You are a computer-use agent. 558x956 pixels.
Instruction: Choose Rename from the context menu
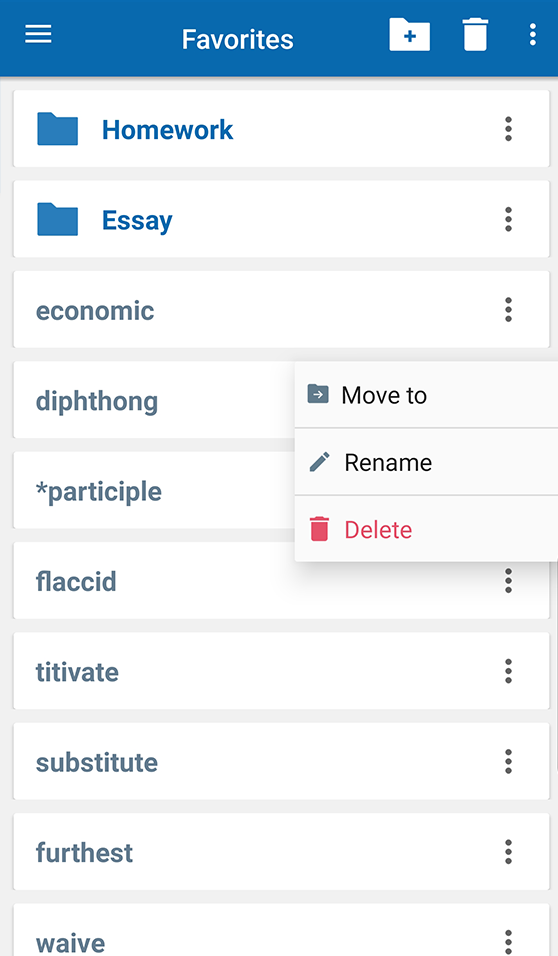click(426, 462)
